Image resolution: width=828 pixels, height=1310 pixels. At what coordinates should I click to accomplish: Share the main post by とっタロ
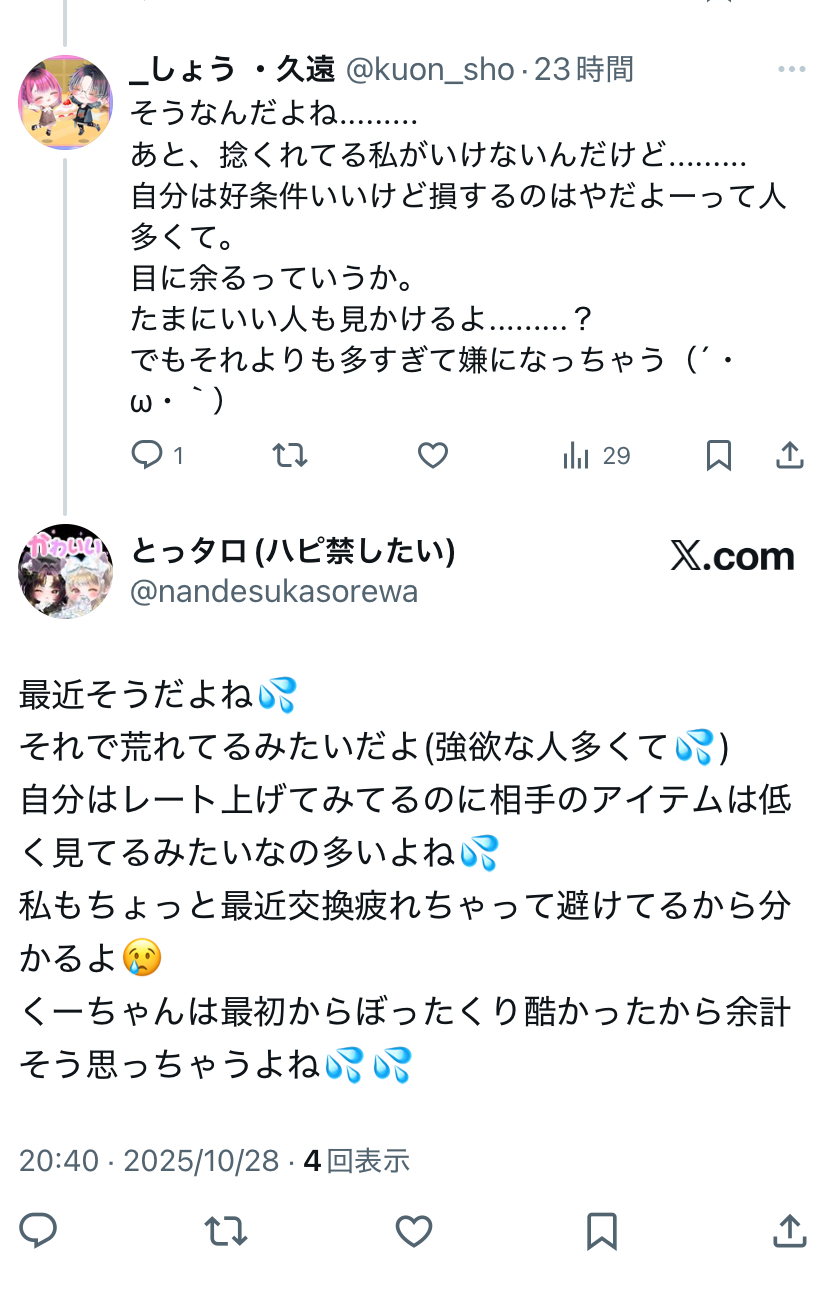(x=790, y=1230)
